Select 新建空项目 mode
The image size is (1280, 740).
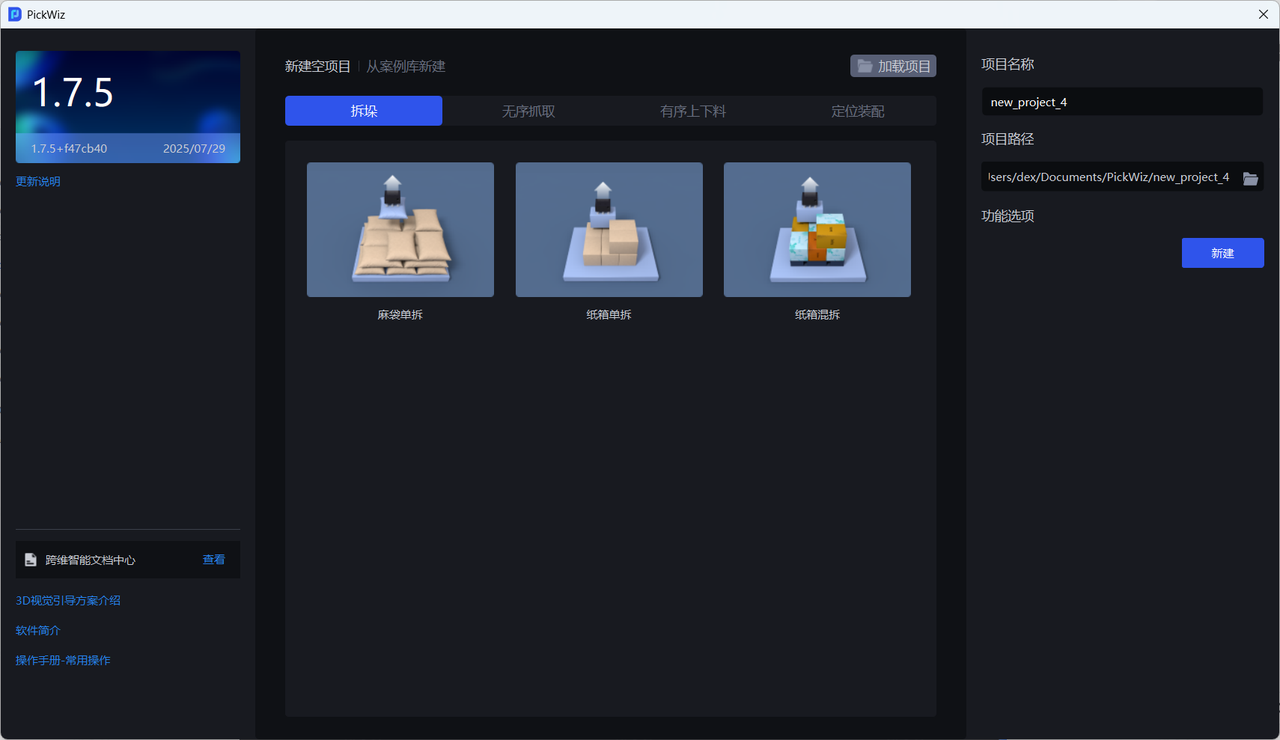pos(318,67)
